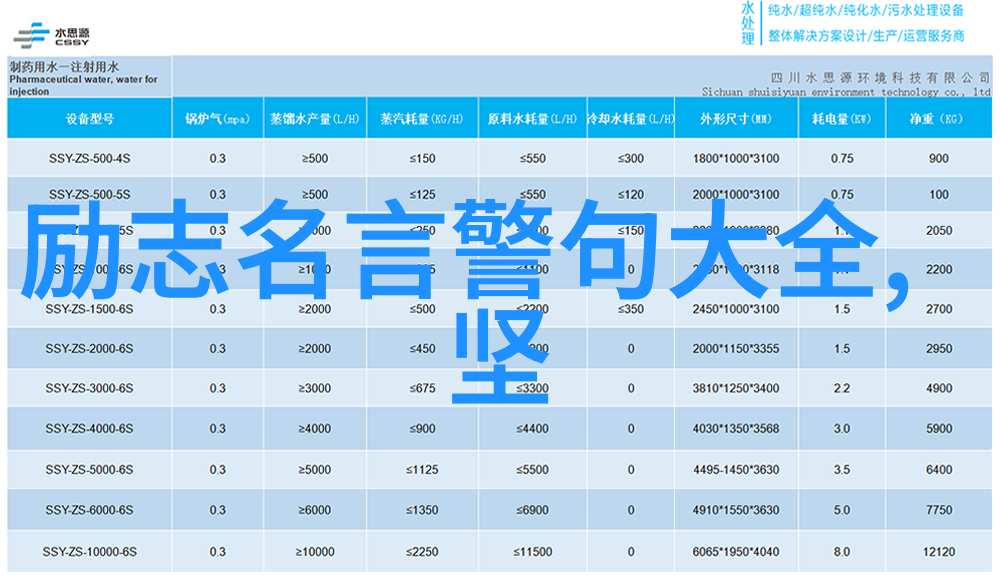Image resolution: width=1000 pixels, height=581 pixels.
Task: Click the 6065*2200*4500 dimension cell
Action: click(735, 551)
